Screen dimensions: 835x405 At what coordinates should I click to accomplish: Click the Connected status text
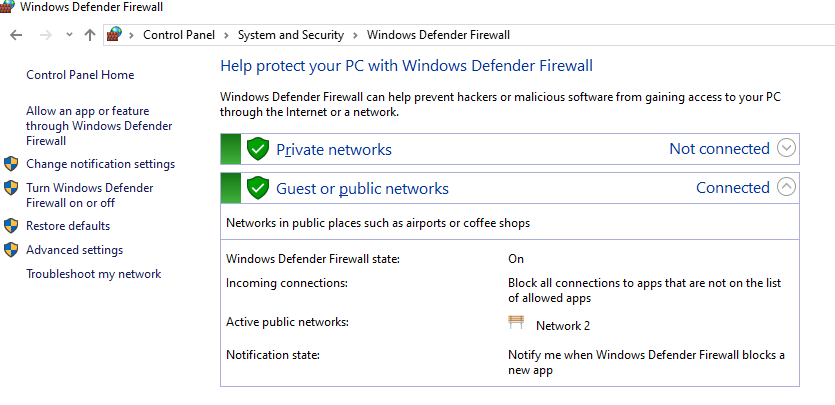733,188
